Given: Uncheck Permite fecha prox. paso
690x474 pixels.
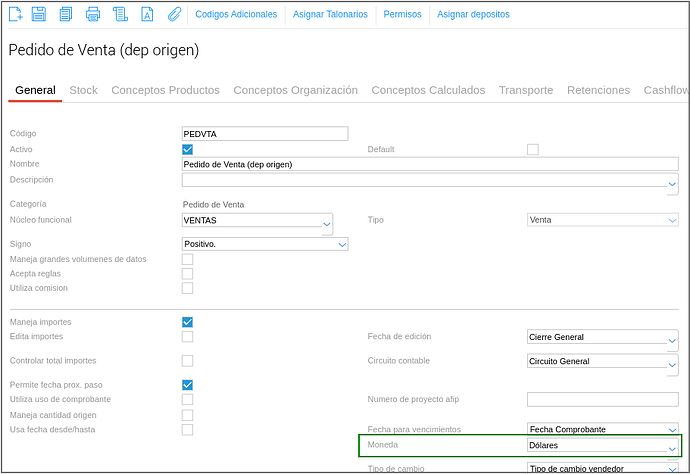Looking at the screenshot, I should [x=187, y=385].
